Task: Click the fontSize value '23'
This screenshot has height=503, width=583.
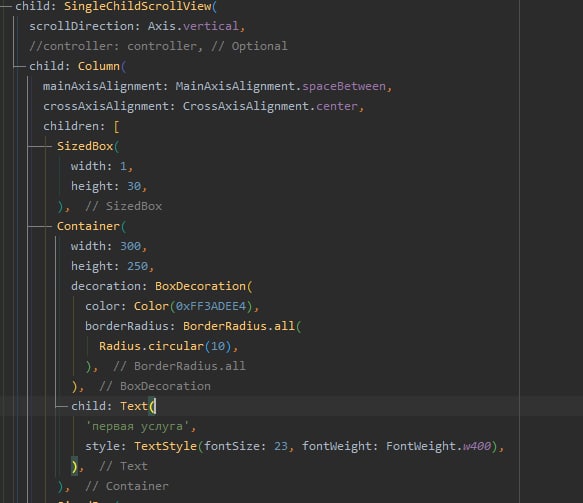Action: pos(281,446)
